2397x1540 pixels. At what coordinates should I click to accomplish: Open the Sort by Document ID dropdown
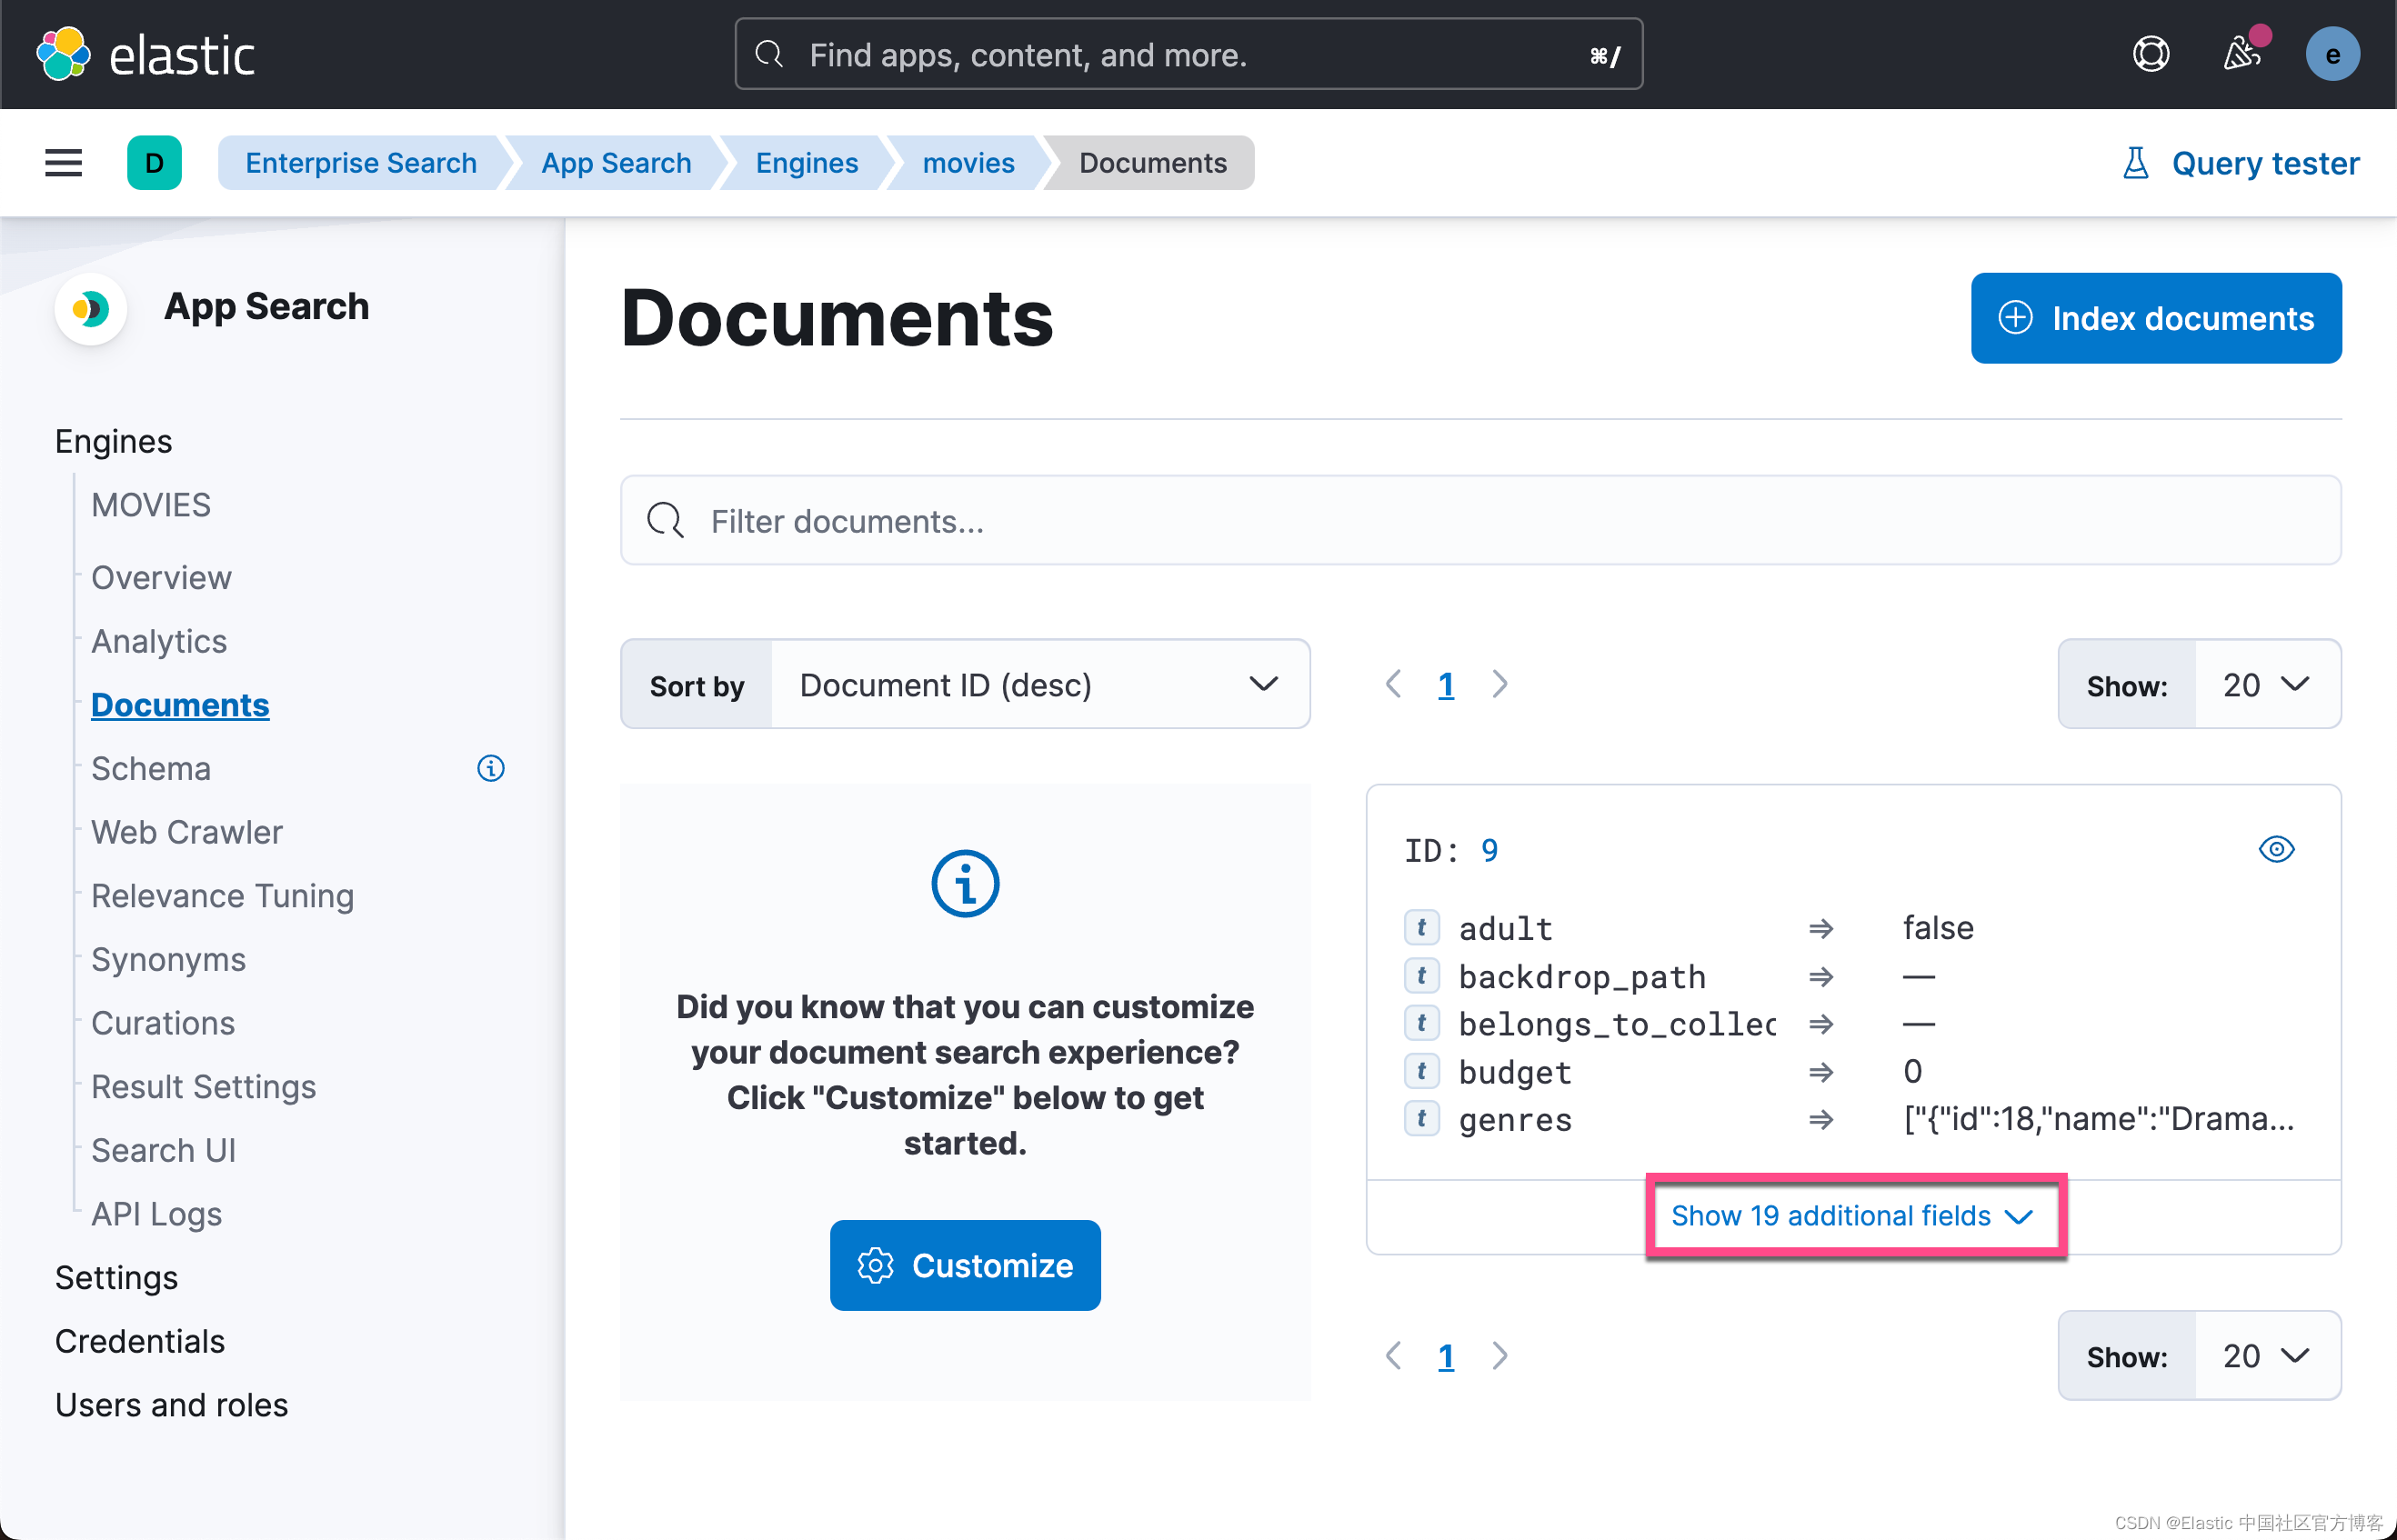(x=1040, y=685)
